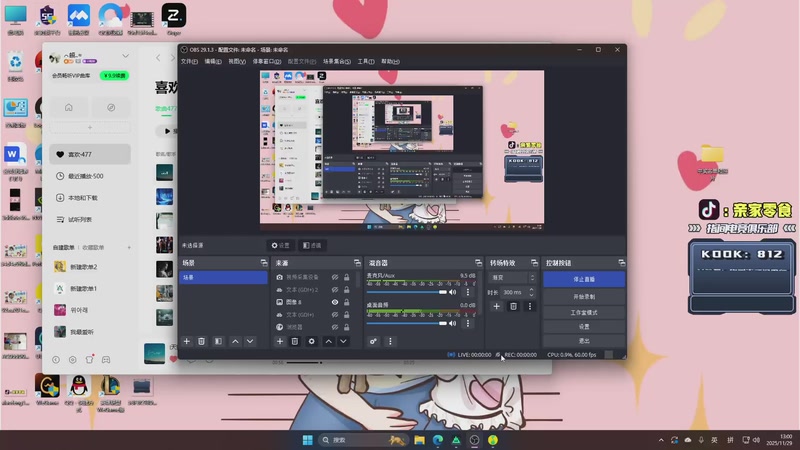Open the 渐变 transition type dropdown
The width and height of the screenshot is (800, 450).
[x=512, y=278]
